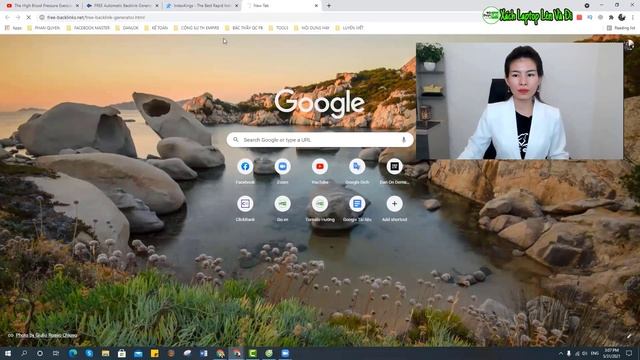The width and height of the screenshot is (640, 360).
Task: Switch to FREE Automatic Backlink Generator tab
Action: (x=122, y=6)
